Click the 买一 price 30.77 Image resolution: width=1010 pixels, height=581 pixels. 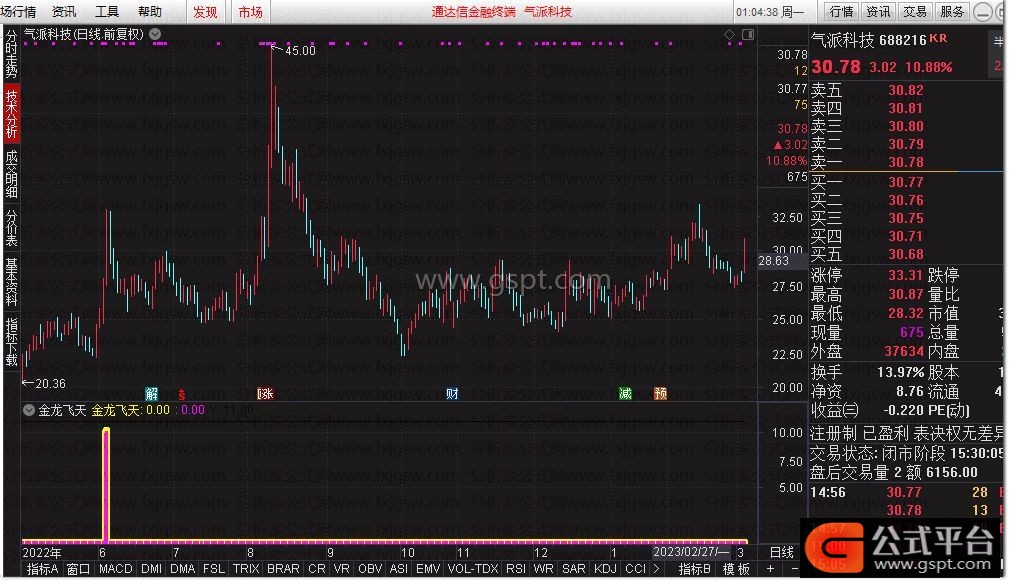906,182
